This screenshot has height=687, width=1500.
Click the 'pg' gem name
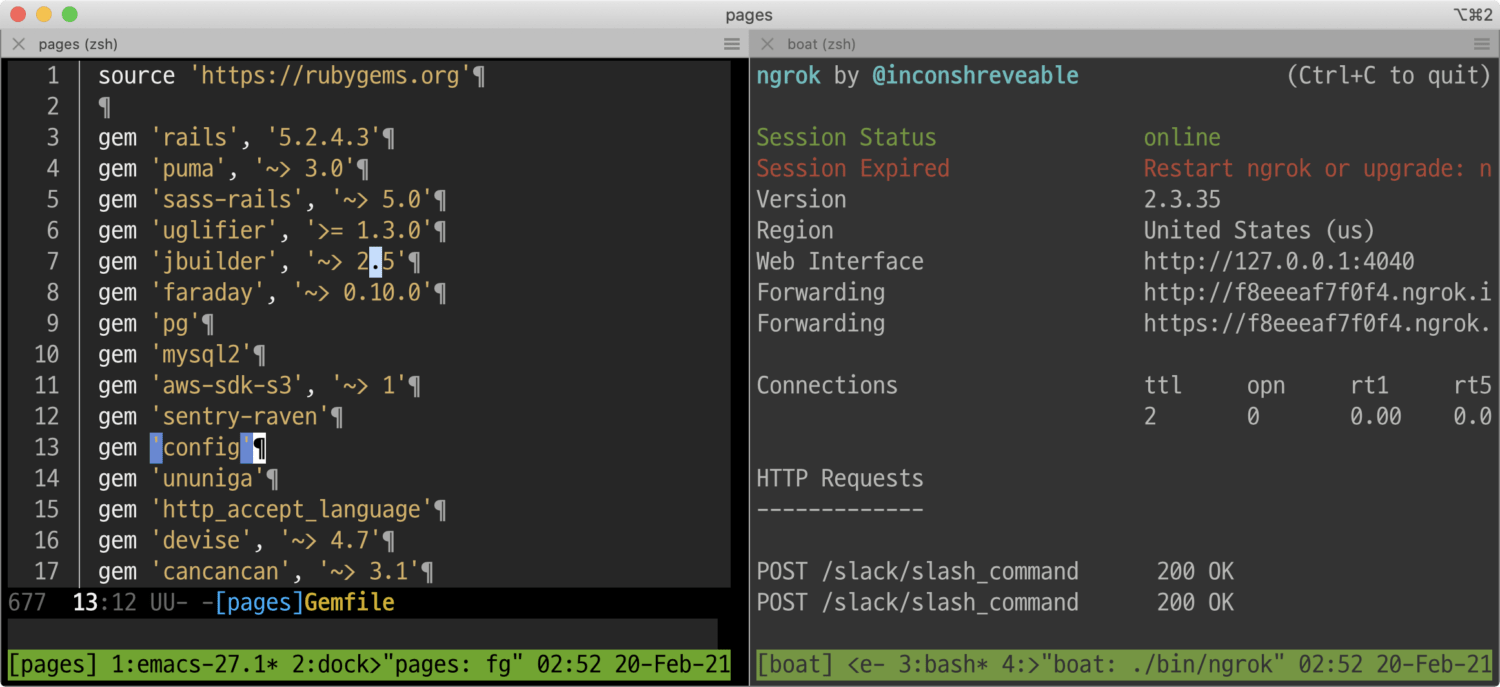[x=176, y=324]
